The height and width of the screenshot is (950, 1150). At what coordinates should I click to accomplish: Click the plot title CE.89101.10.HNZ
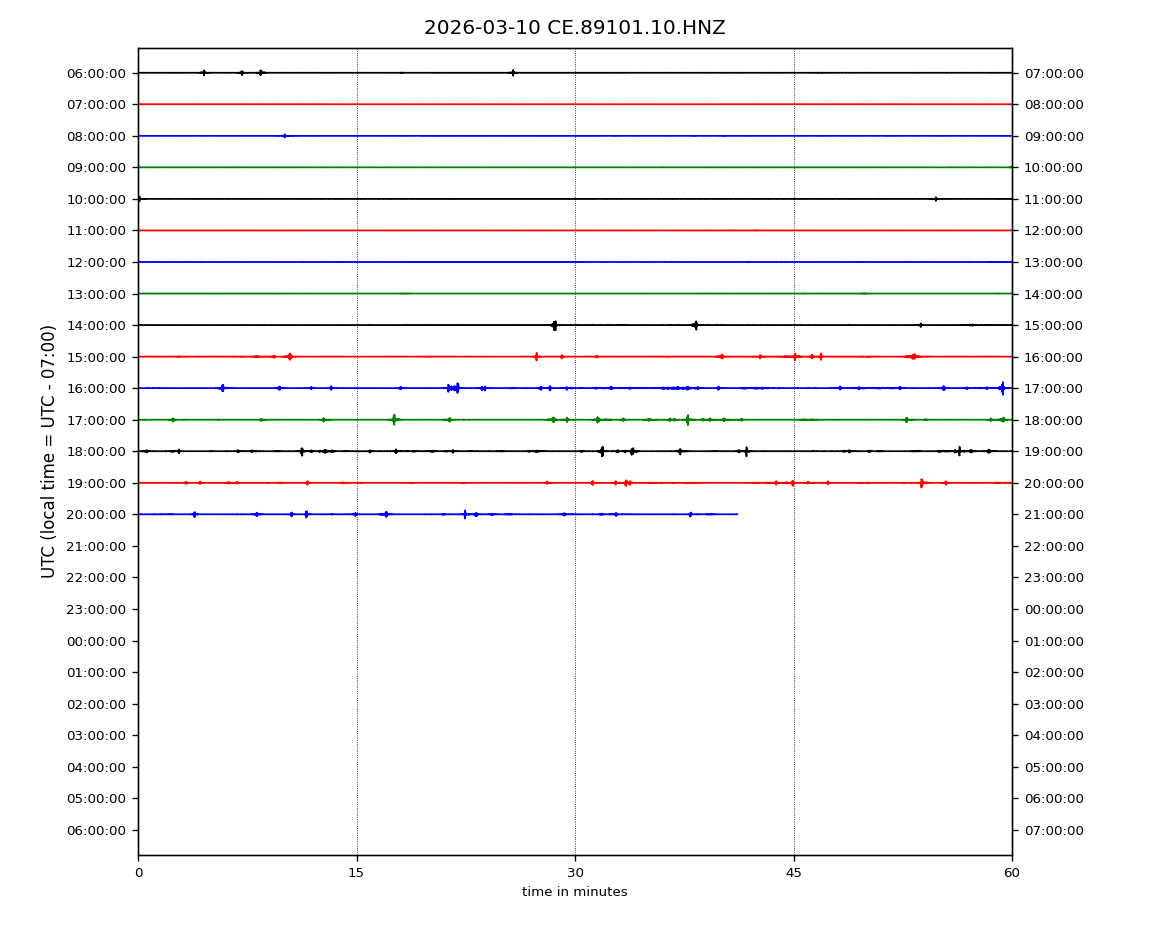(x=574, y=28)
